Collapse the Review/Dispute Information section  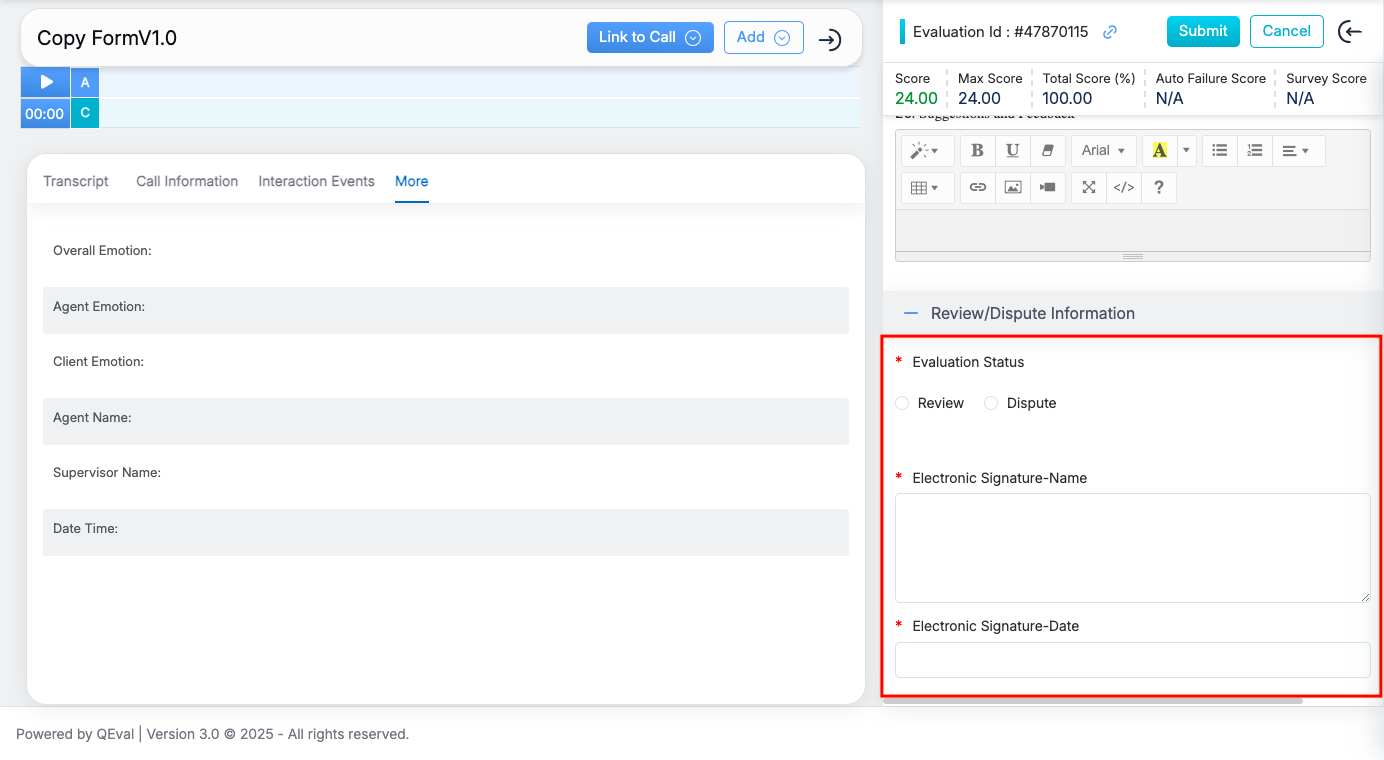910,313
